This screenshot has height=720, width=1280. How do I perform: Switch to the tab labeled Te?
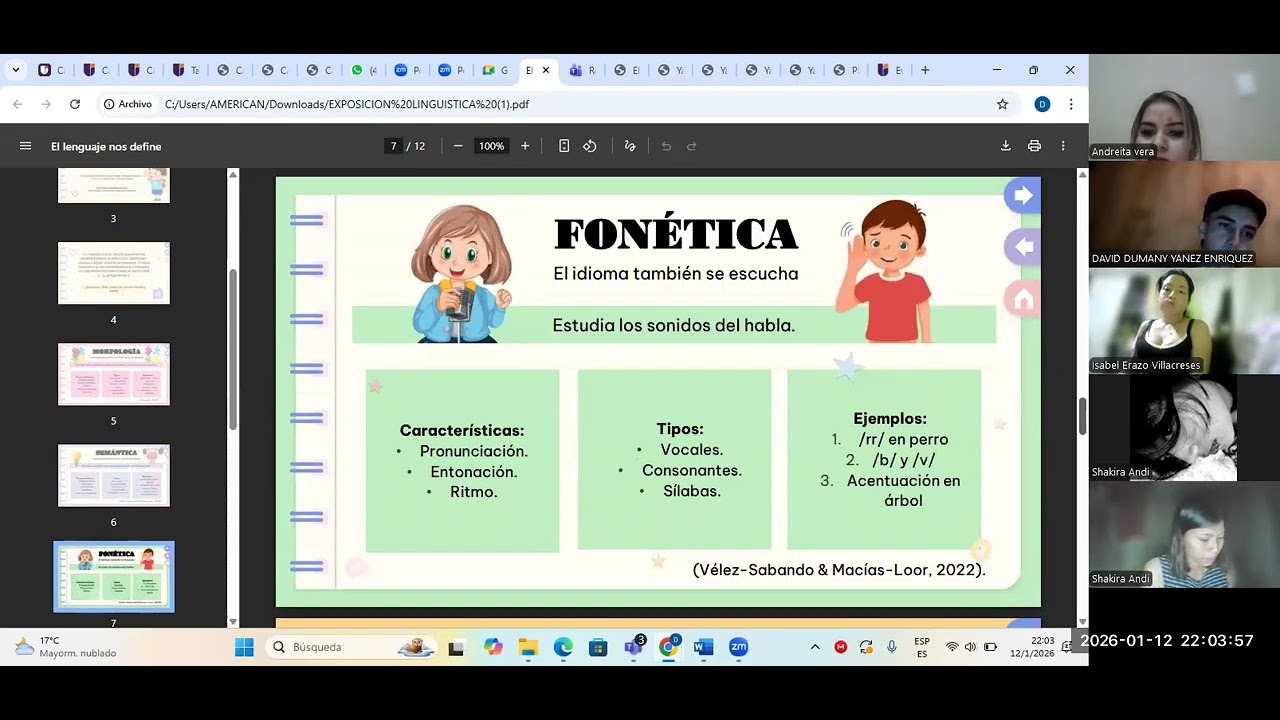[186, 70]
